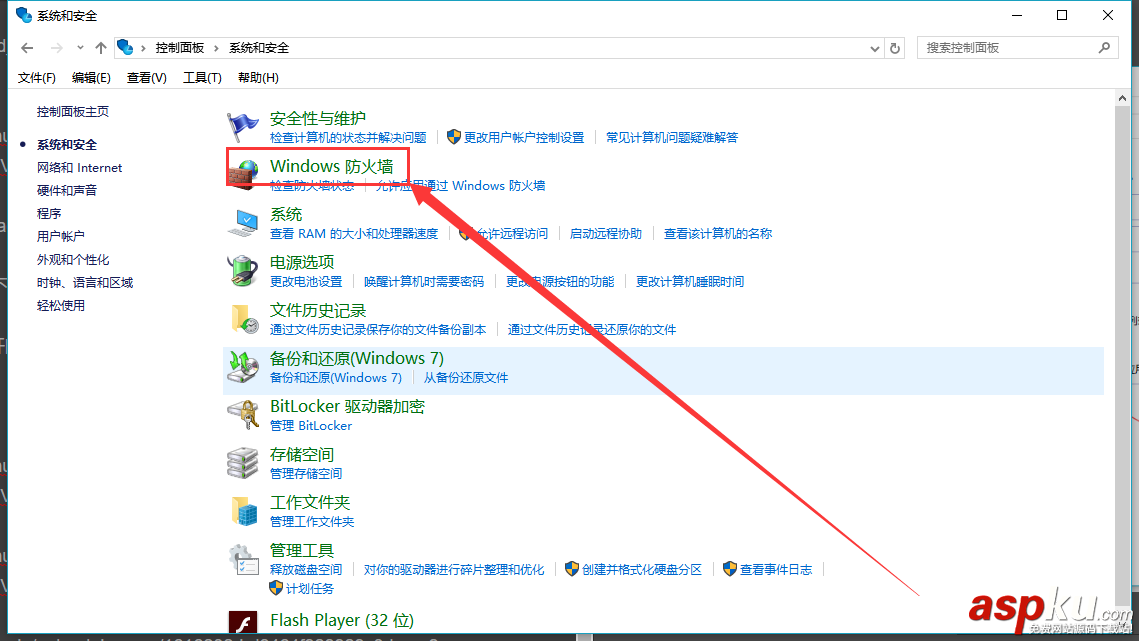The image size is (1139, 641).
Task: Open the 工具(T) menu
Action: (x=202, y=78)
